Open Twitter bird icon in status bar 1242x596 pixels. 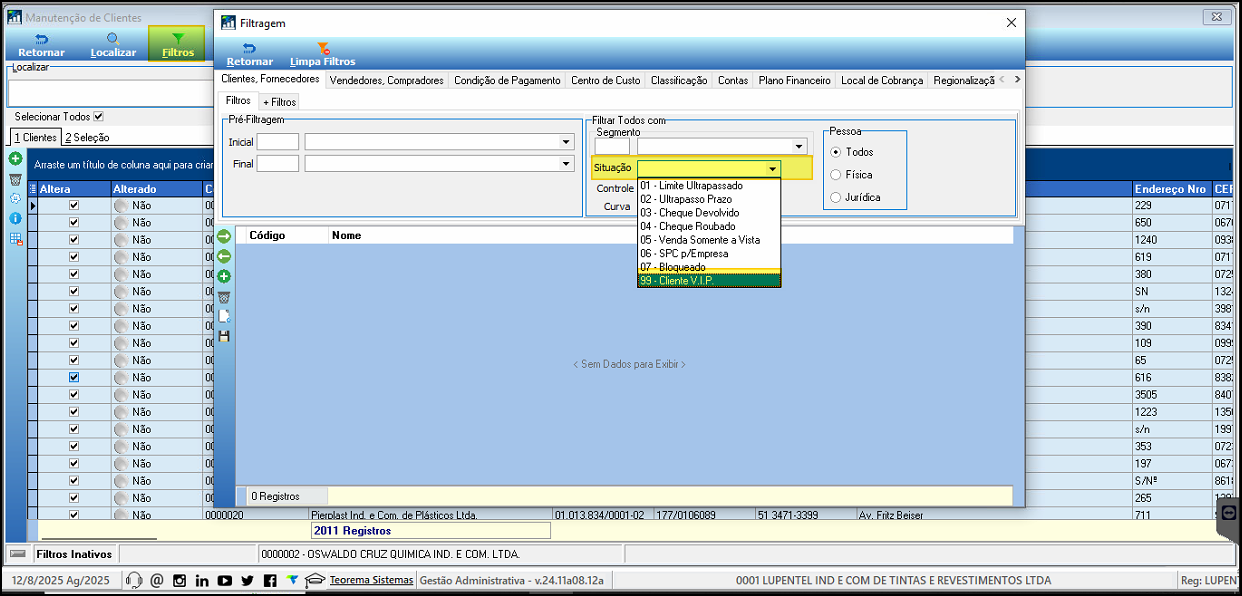coord(248,580)
